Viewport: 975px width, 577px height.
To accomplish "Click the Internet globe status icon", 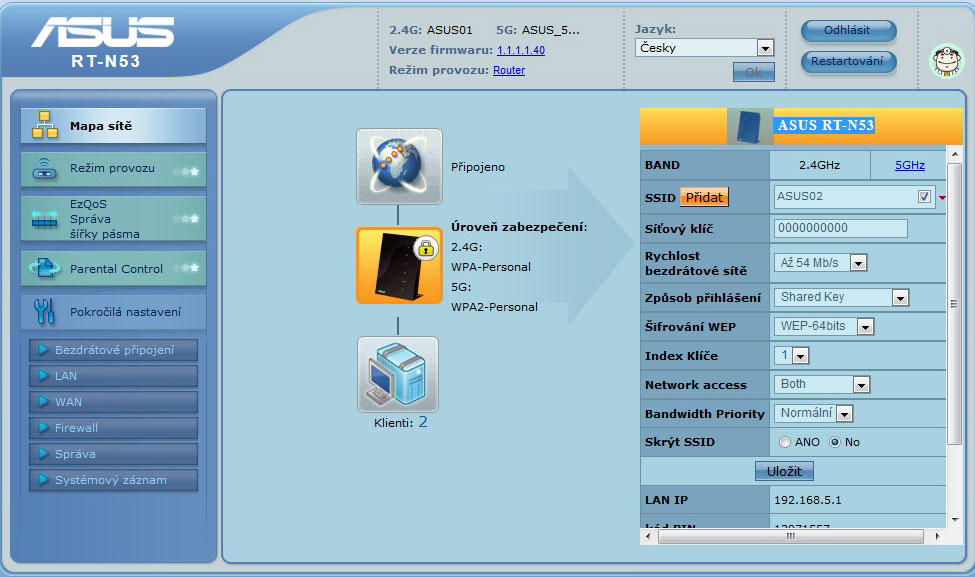I will tap(399, 167).
